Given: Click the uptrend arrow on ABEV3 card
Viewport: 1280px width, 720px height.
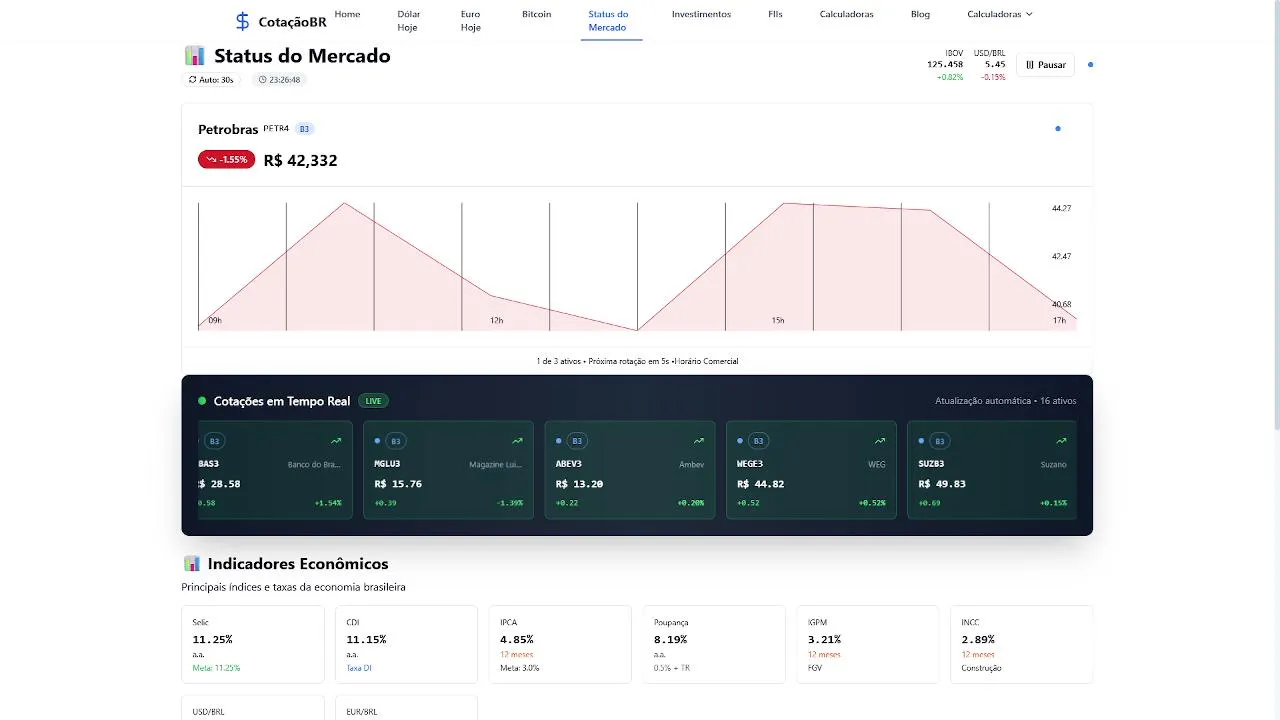Looking at the screenshot, I should 699,441.
